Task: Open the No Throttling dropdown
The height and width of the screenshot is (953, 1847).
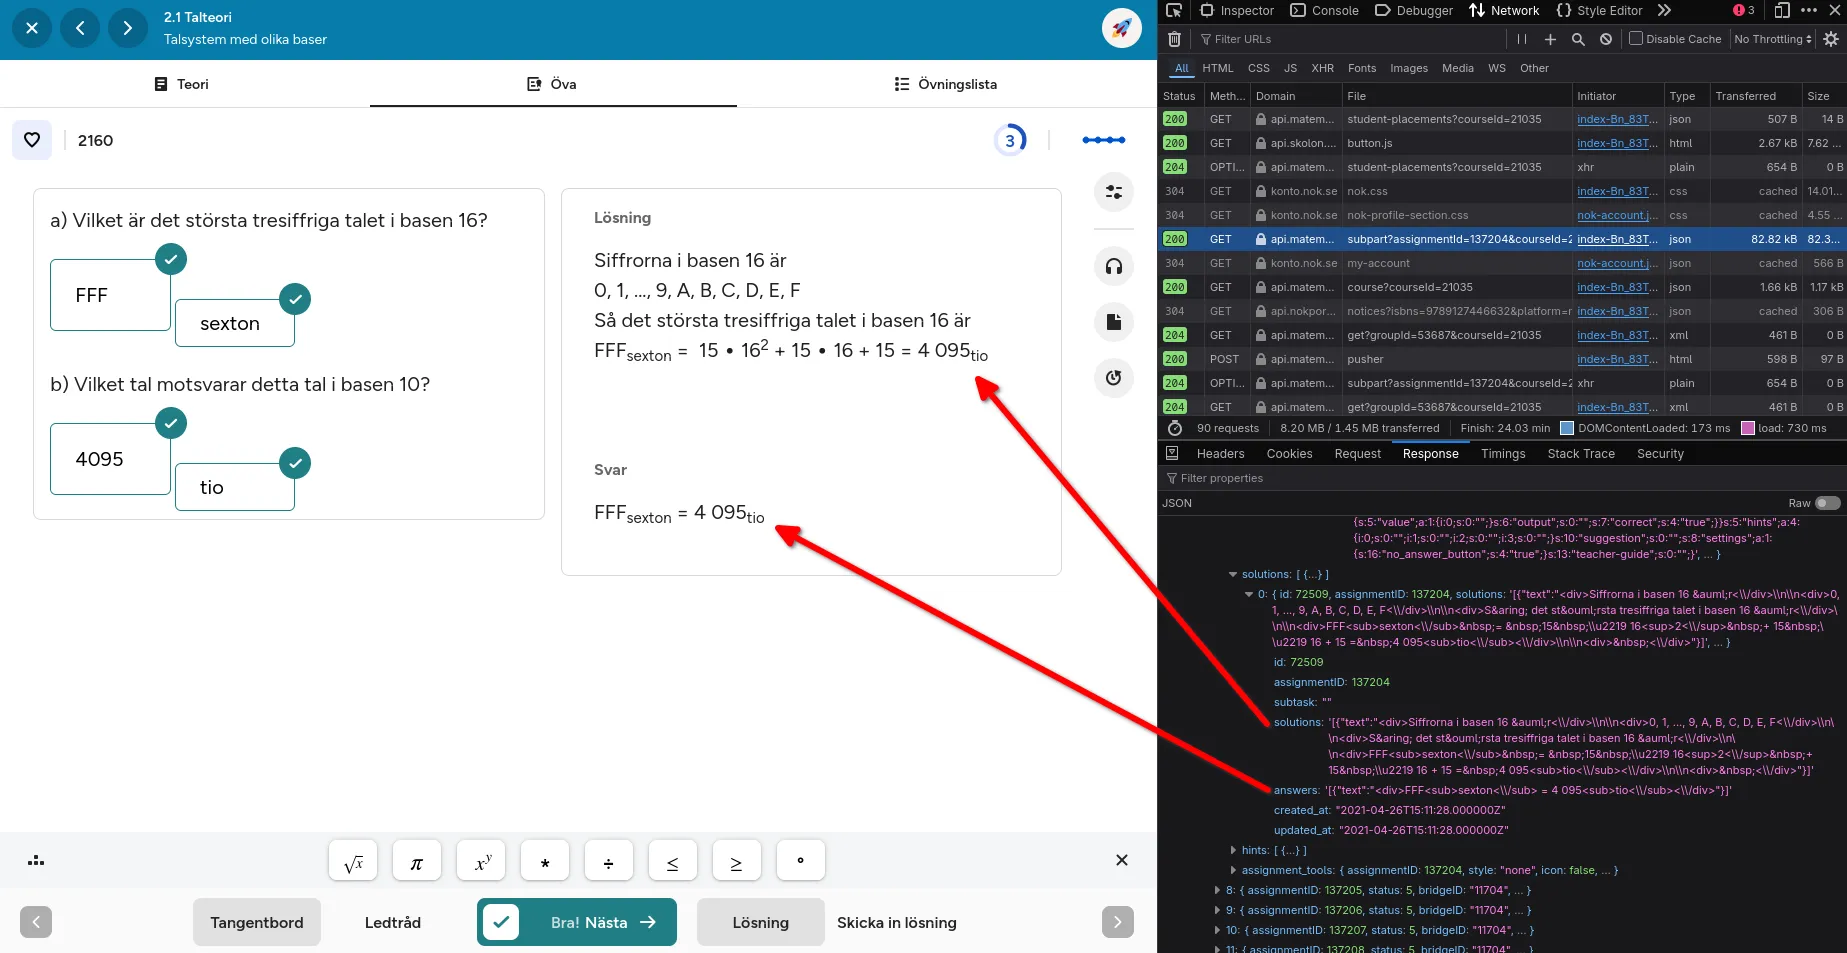Action: 1773,39
